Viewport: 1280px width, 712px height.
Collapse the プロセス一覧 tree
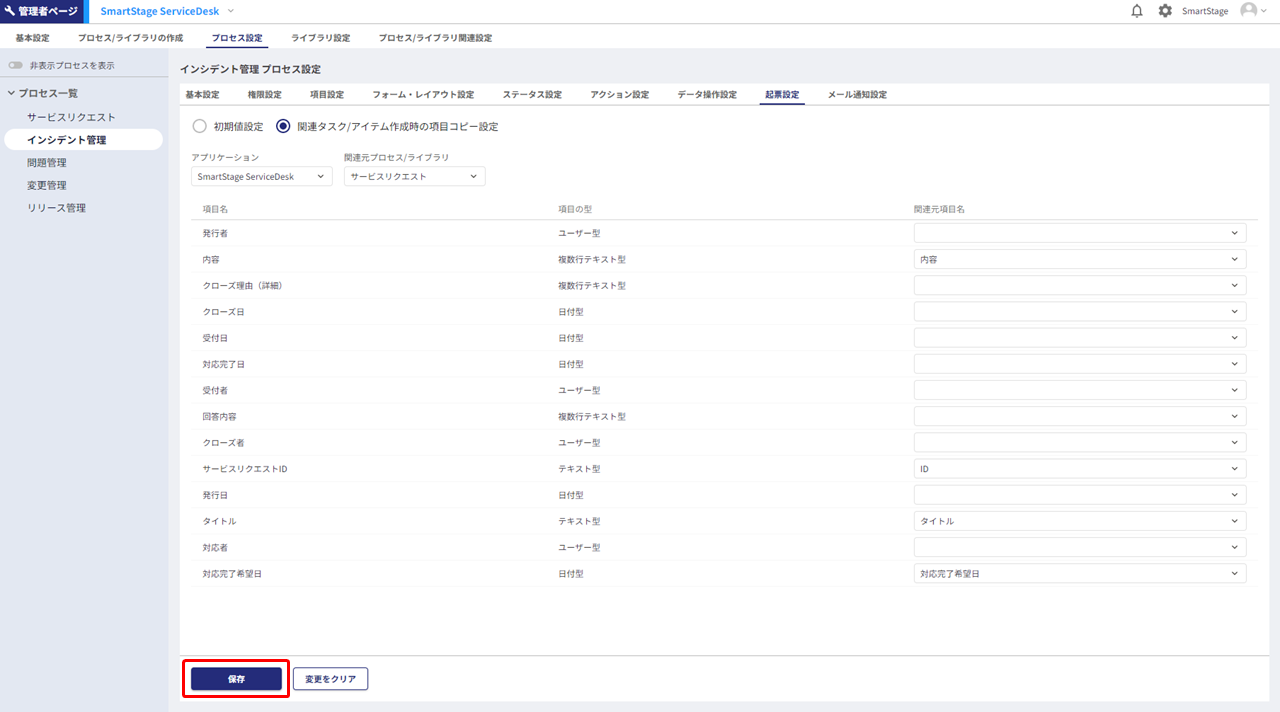click(12, 93)
